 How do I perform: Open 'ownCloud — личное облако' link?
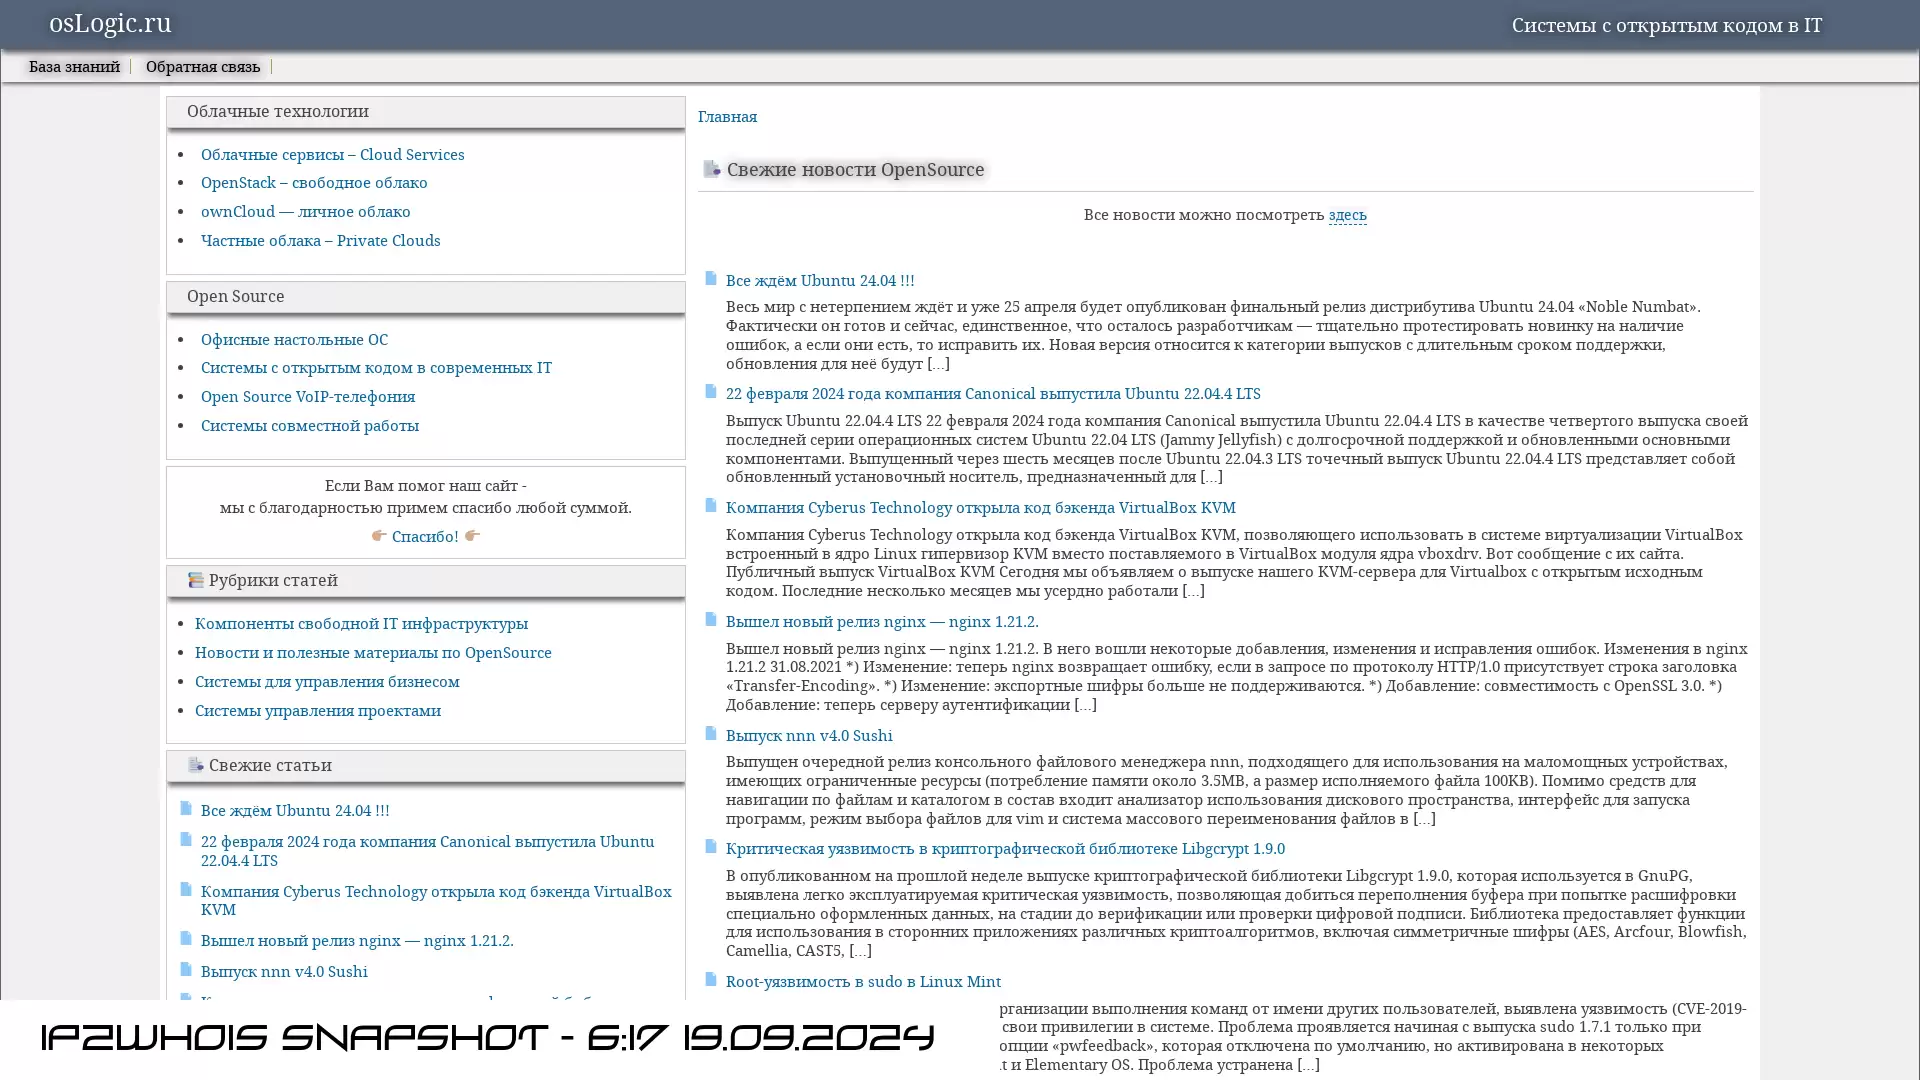click(x=305, y=212)
